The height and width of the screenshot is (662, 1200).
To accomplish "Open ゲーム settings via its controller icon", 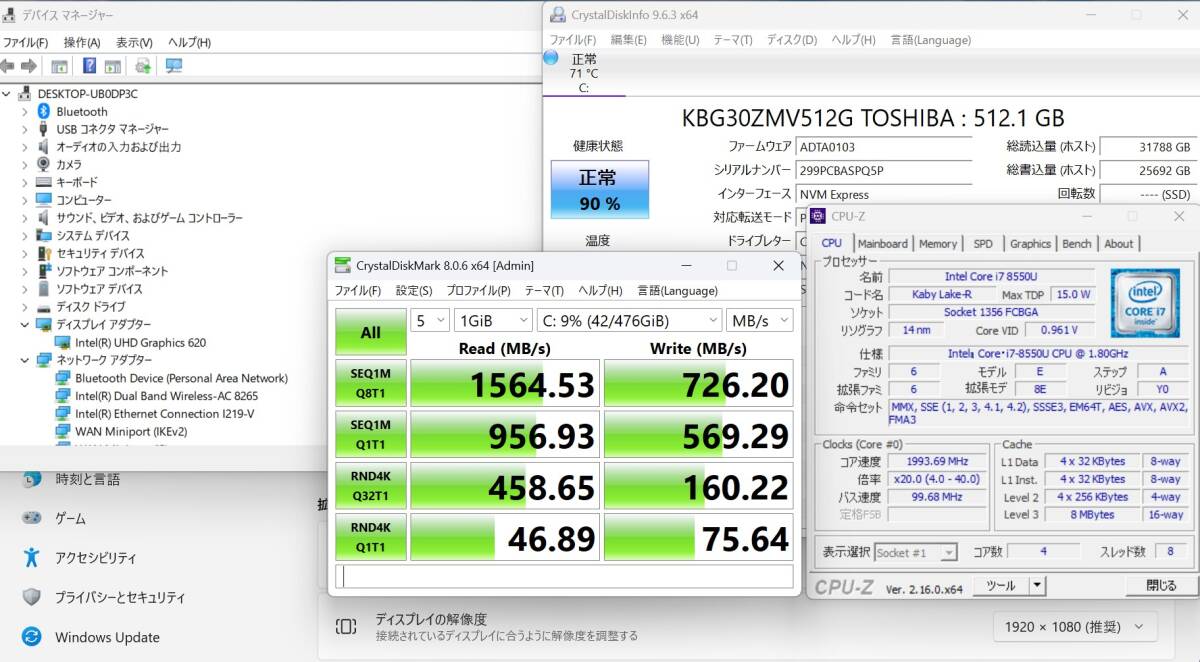I will point(32,519).
